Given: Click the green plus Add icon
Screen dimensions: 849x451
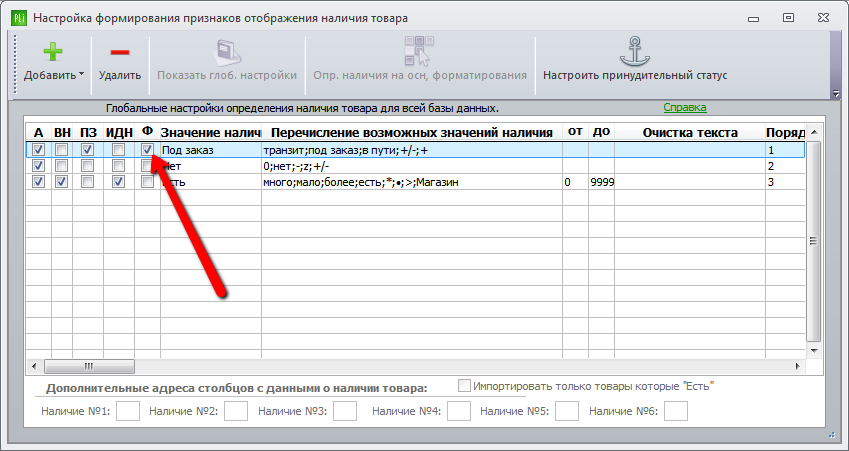Looking at the screenshot, I should pos(53,52).
